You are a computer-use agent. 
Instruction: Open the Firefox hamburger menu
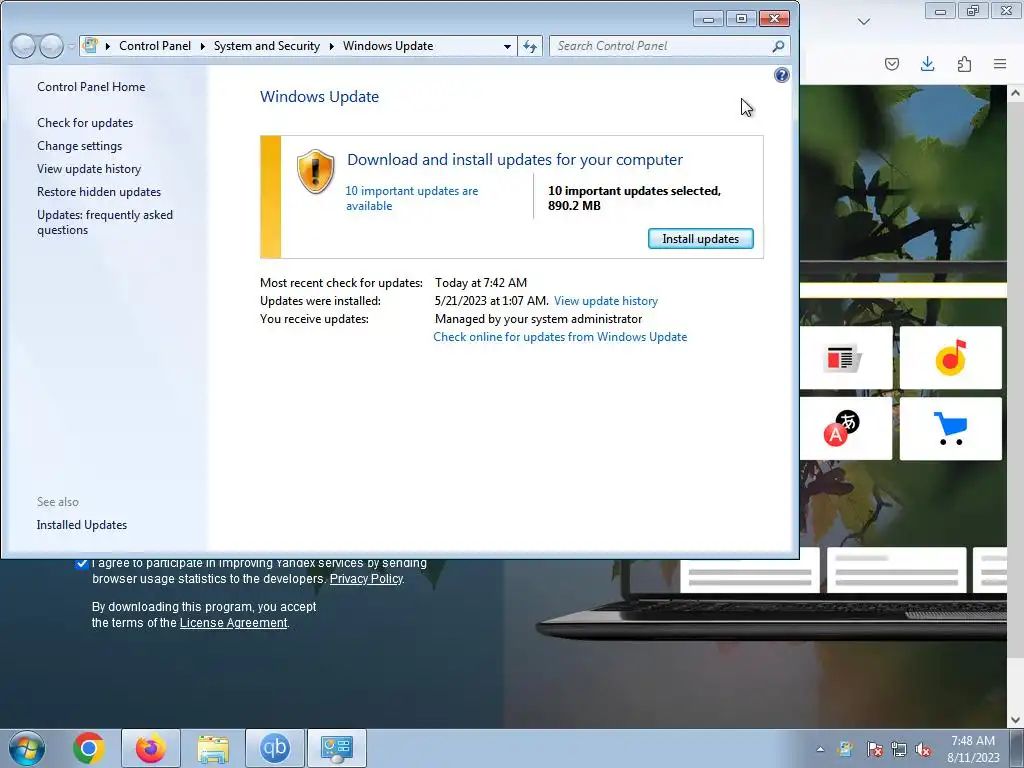tap(1000, 64)
